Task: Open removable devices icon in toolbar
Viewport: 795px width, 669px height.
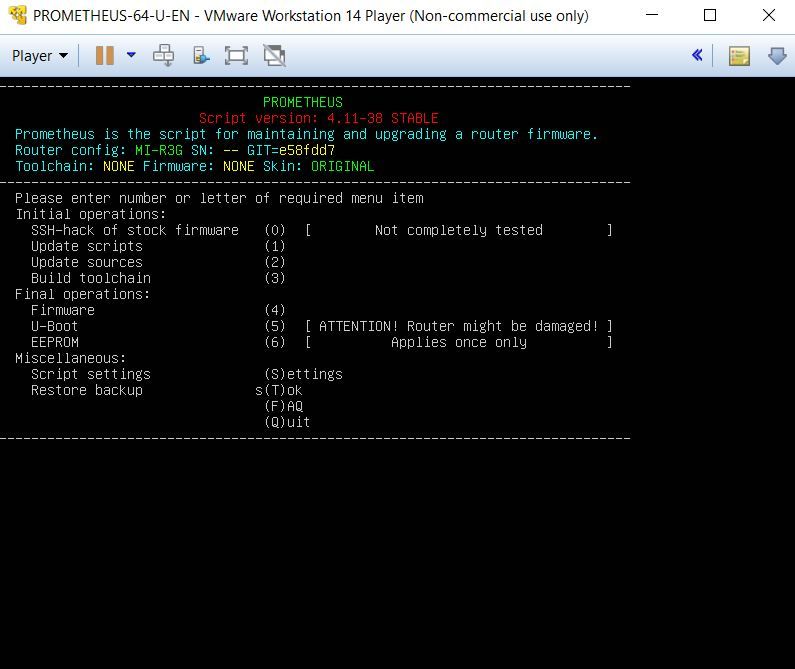Action: tap(201, 56)
